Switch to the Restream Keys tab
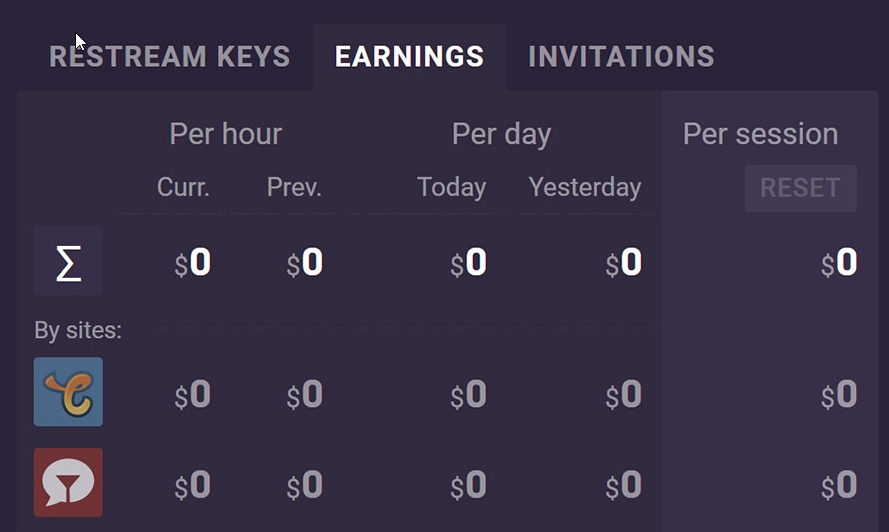889x532 pixels. (170, 57)
